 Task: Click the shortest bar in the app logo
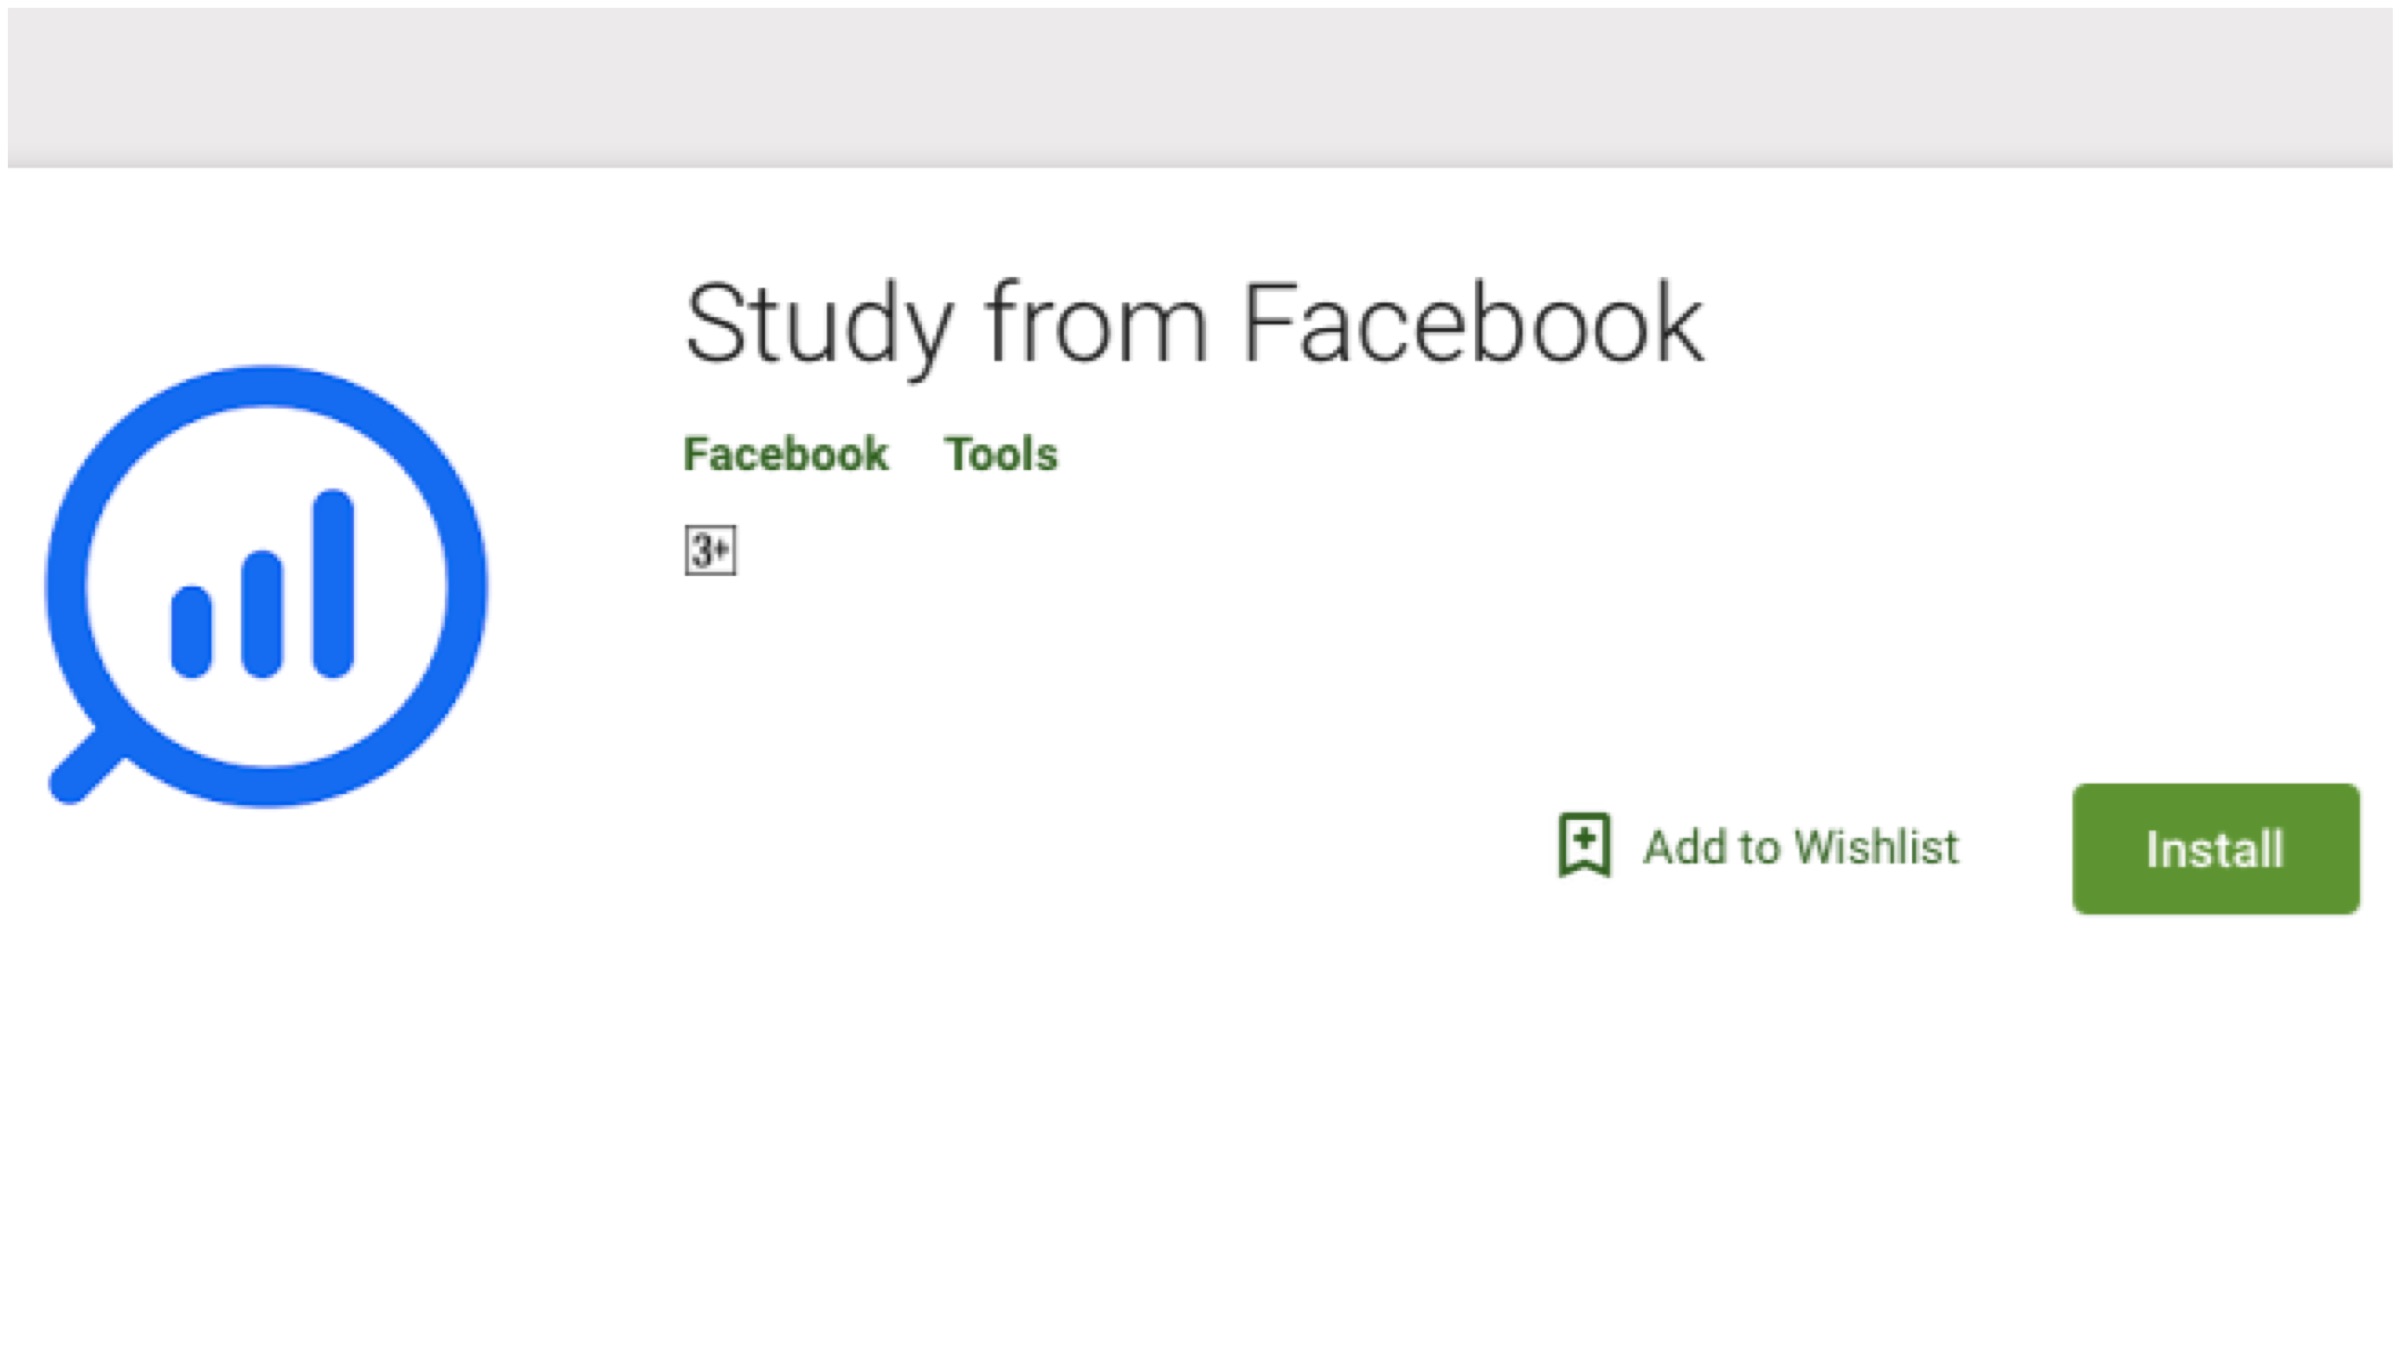pos(191,632)
